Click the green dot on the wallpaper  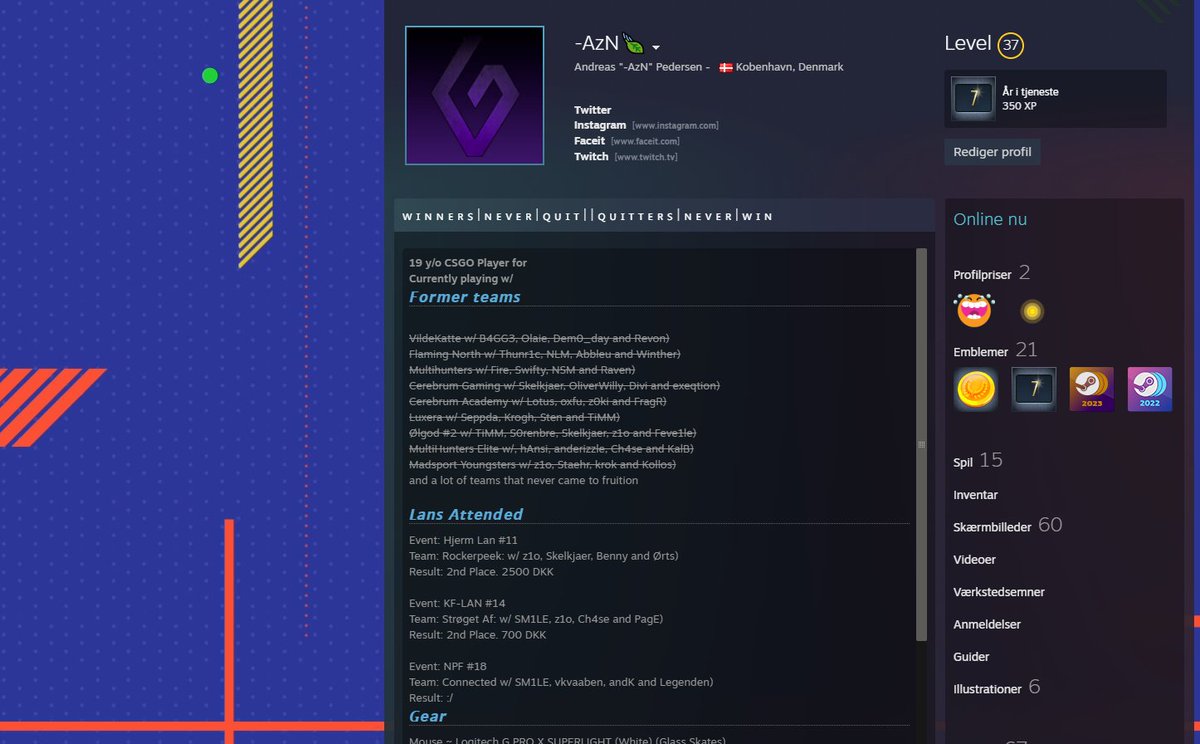coord(210,75)
